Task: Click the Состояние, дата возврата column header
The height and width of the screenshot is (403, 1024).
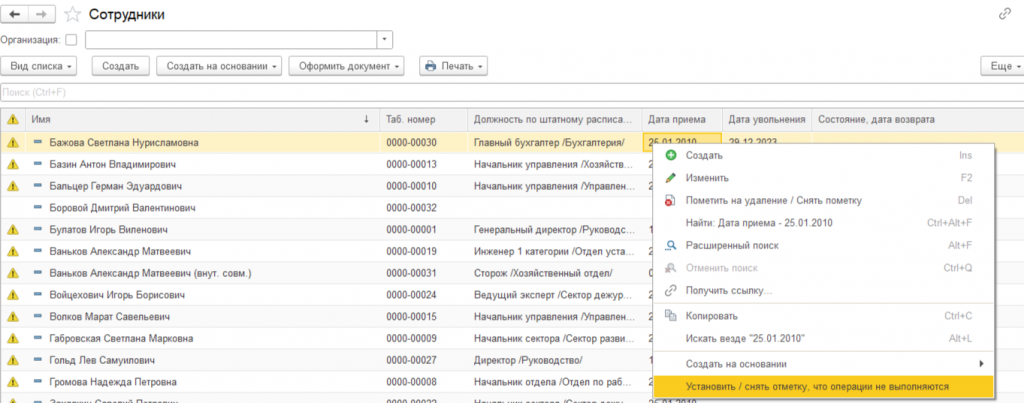Action: 917,120
